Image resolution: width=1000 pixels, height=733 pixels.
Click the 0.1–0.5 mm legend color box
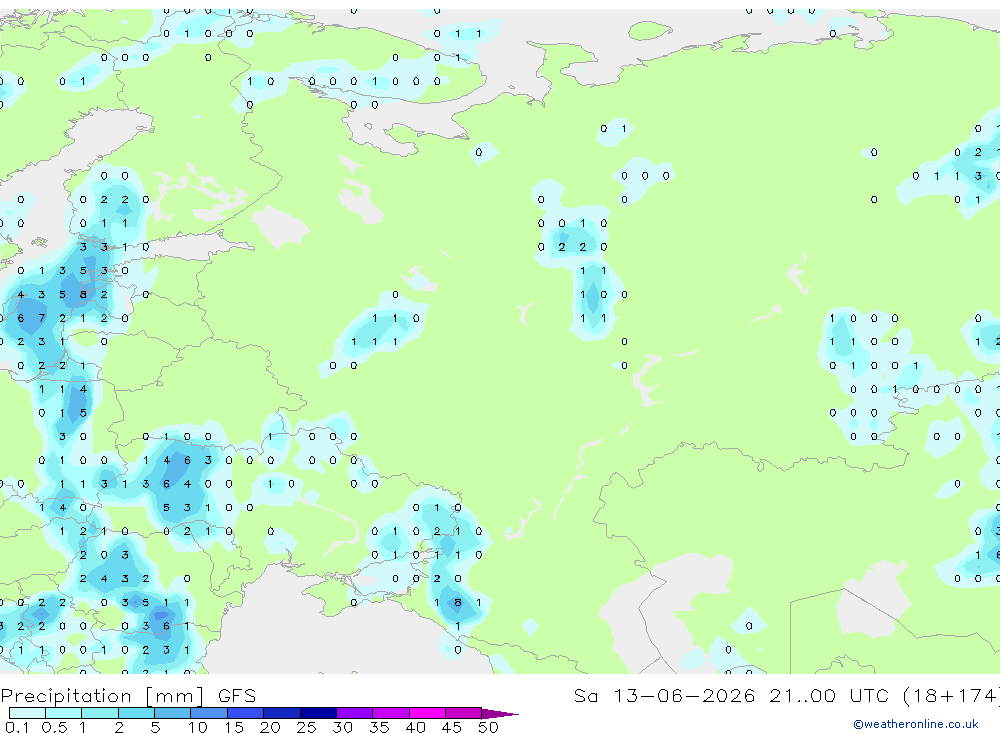coord(27,713)
